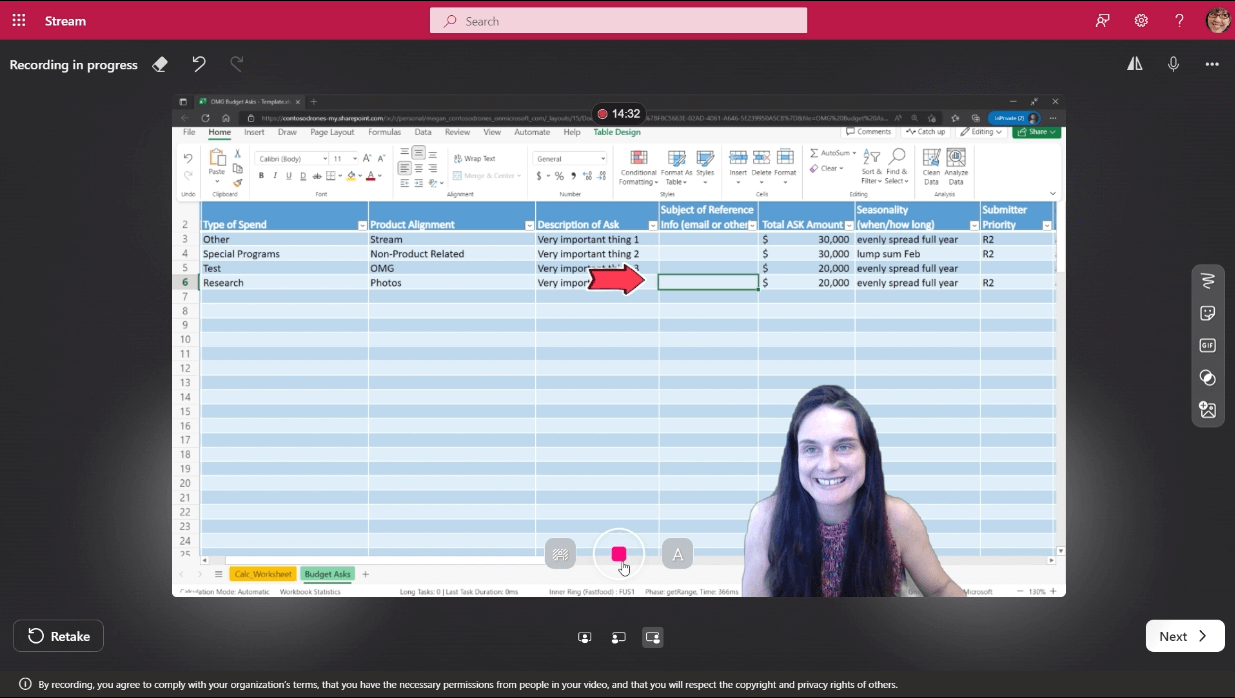This screenshot has width=1235, height=698.
Task: Mute the microphone in Stream recorder
Action: [x=1174, y=64]
